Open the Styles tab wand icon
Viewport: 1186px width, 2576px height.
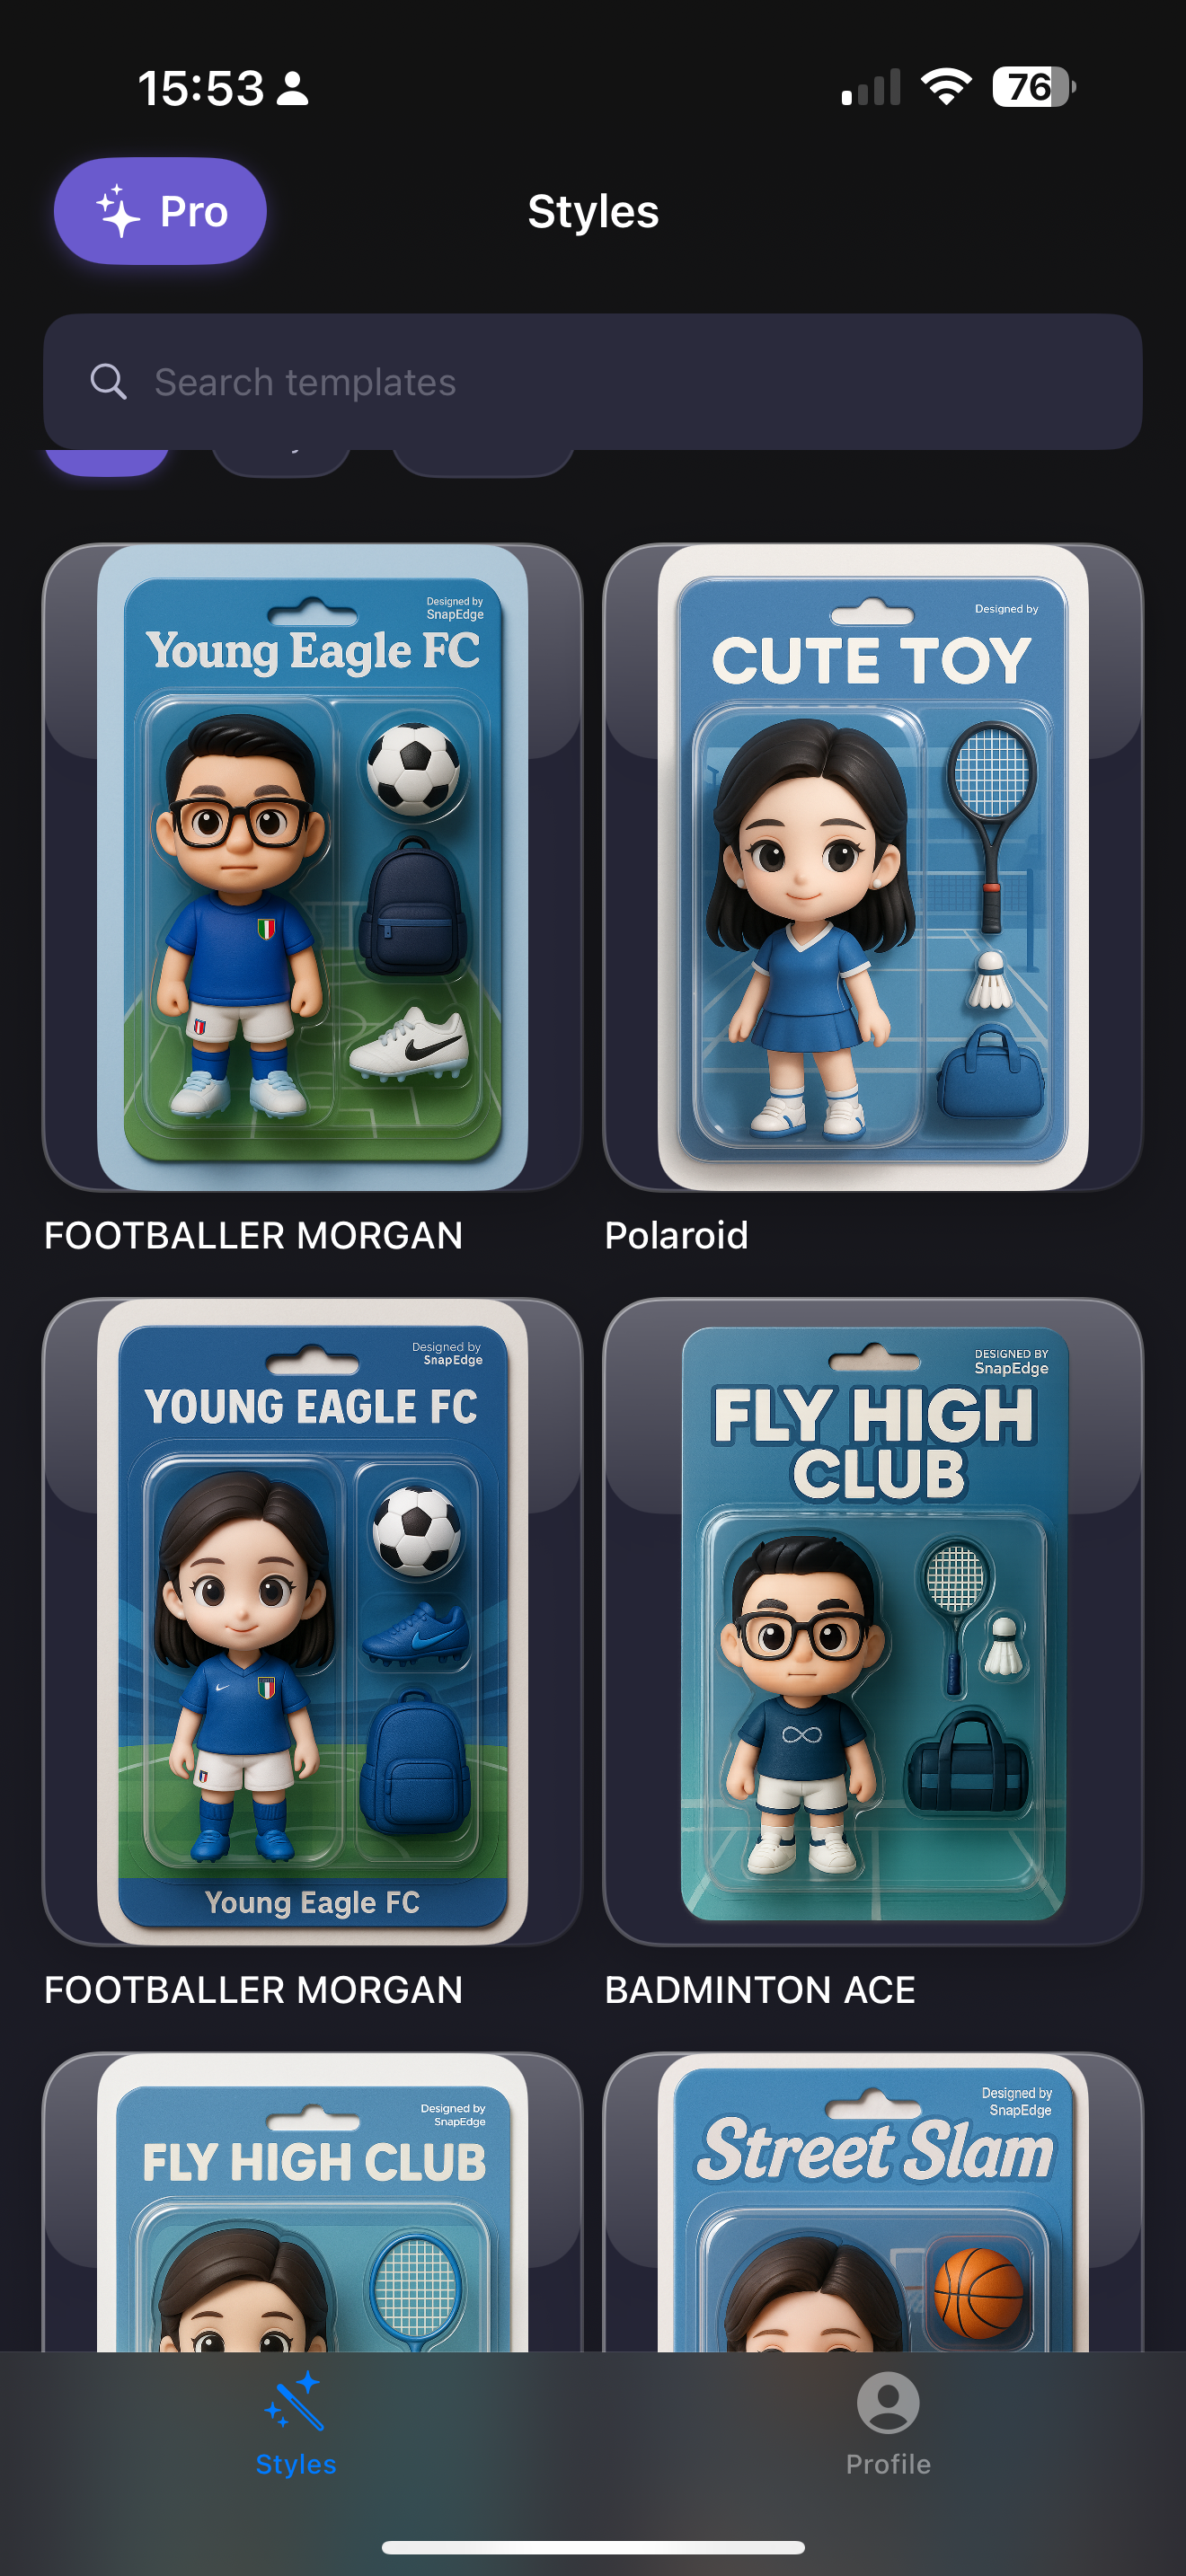tap(295, 2401)
